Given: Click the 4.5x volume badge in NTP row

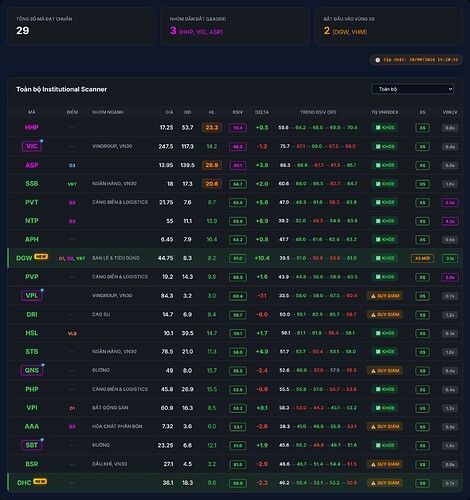Looking at the screenshot, I should [x=450, y=221].
